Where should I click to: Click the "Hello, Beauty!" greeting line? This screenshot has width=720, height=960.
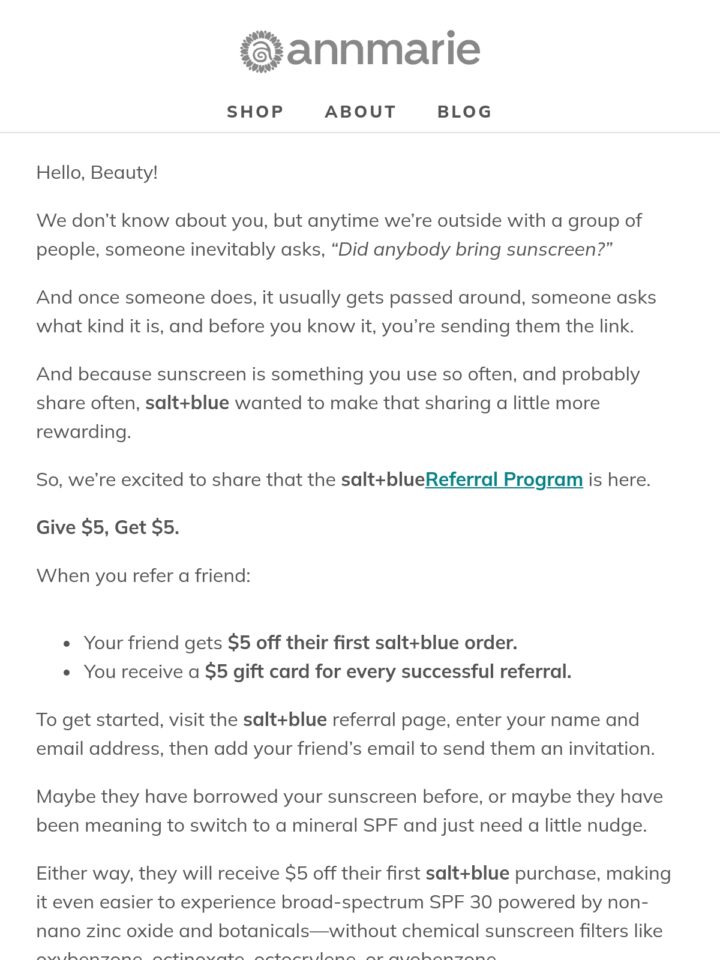[97, 173]
